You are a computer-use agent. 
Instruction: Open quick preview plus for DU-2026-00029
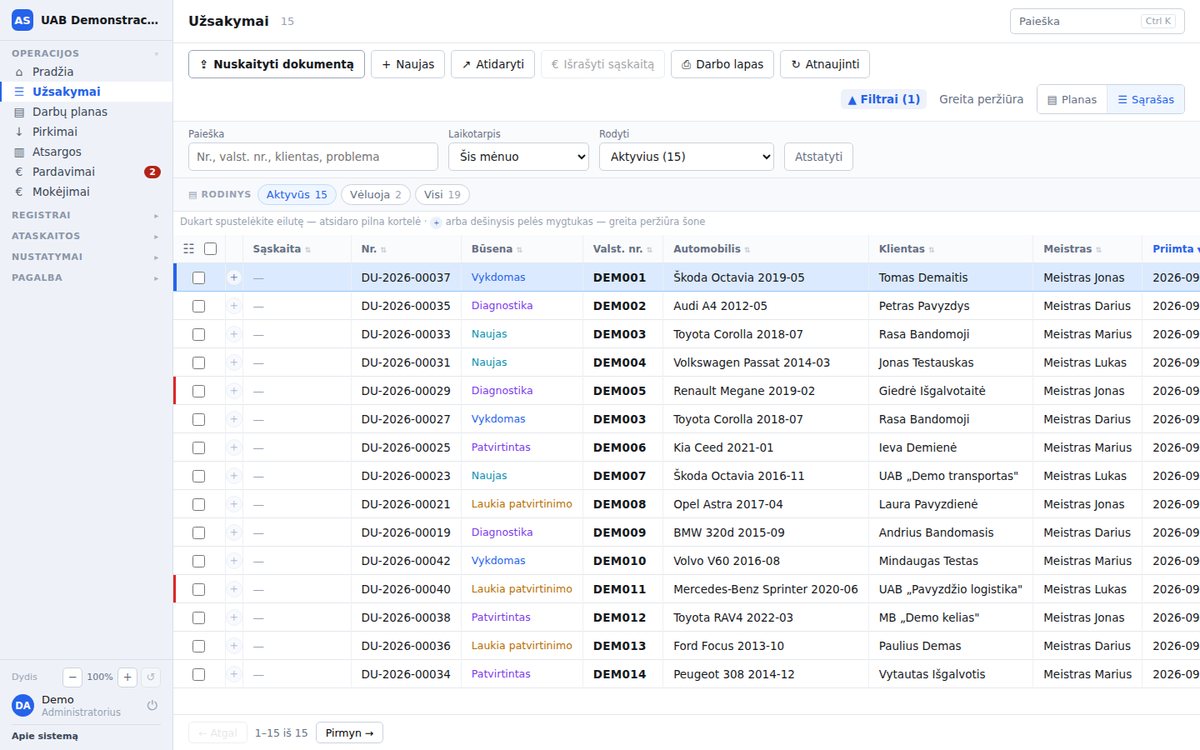(x=234, y=391)
